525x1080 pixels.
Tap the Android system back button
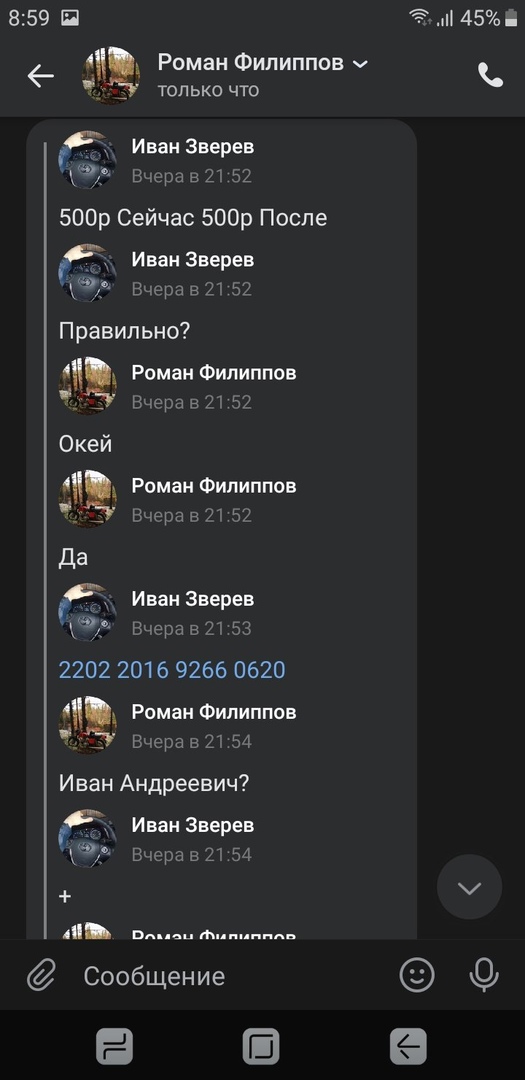coord(408,1046)
